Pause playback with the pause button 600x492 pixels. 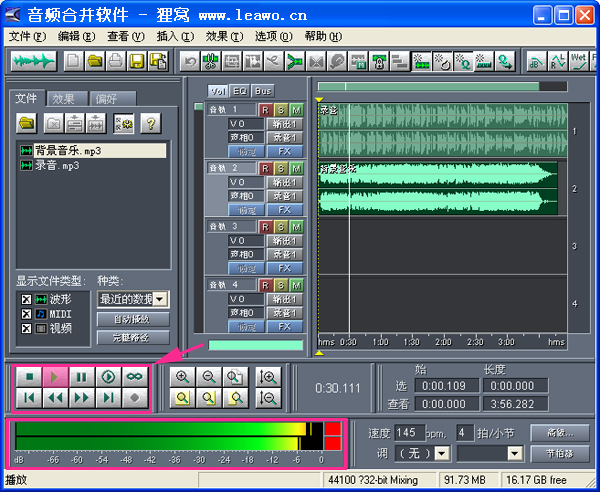pos(82,377)
